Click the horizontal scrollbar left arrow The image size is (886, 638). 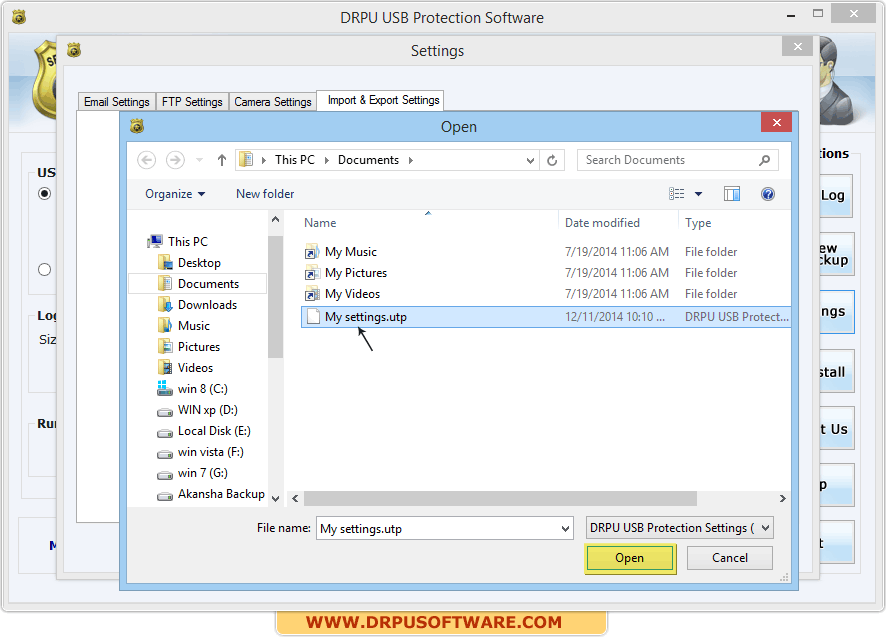pyautogui.click(x=295, y=498)
